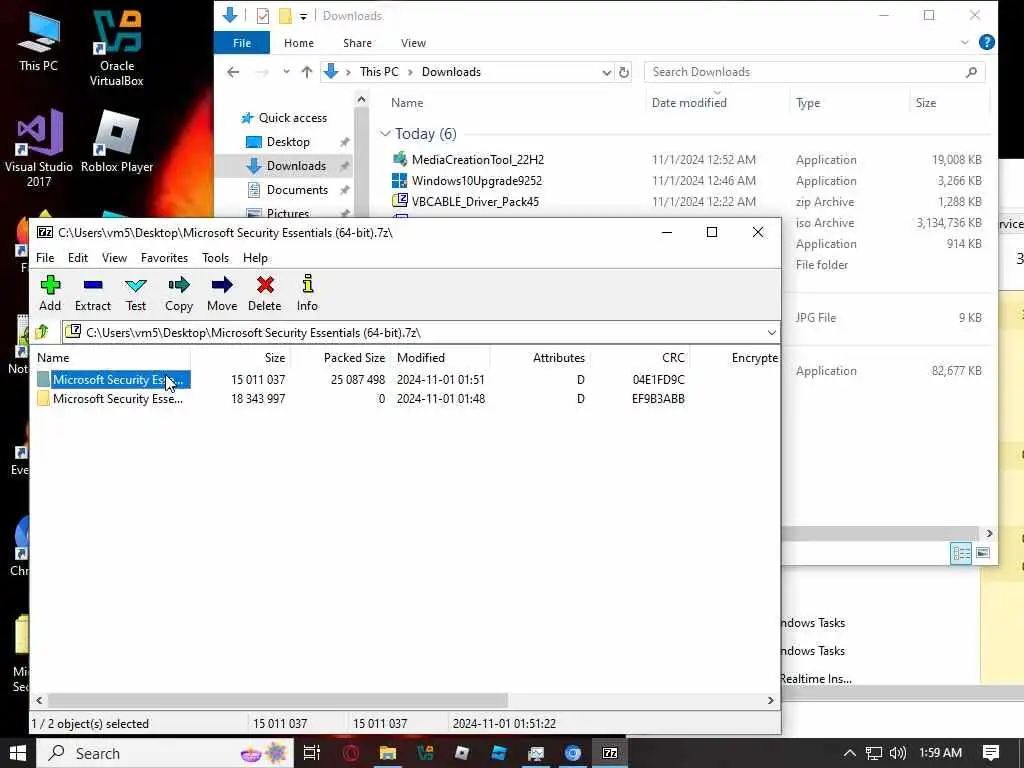Go up one folder level in 7-Zip
Image resolution: width=1024 pixels, height=768 pixels.
pyautogui.click(x=42, y=332)
